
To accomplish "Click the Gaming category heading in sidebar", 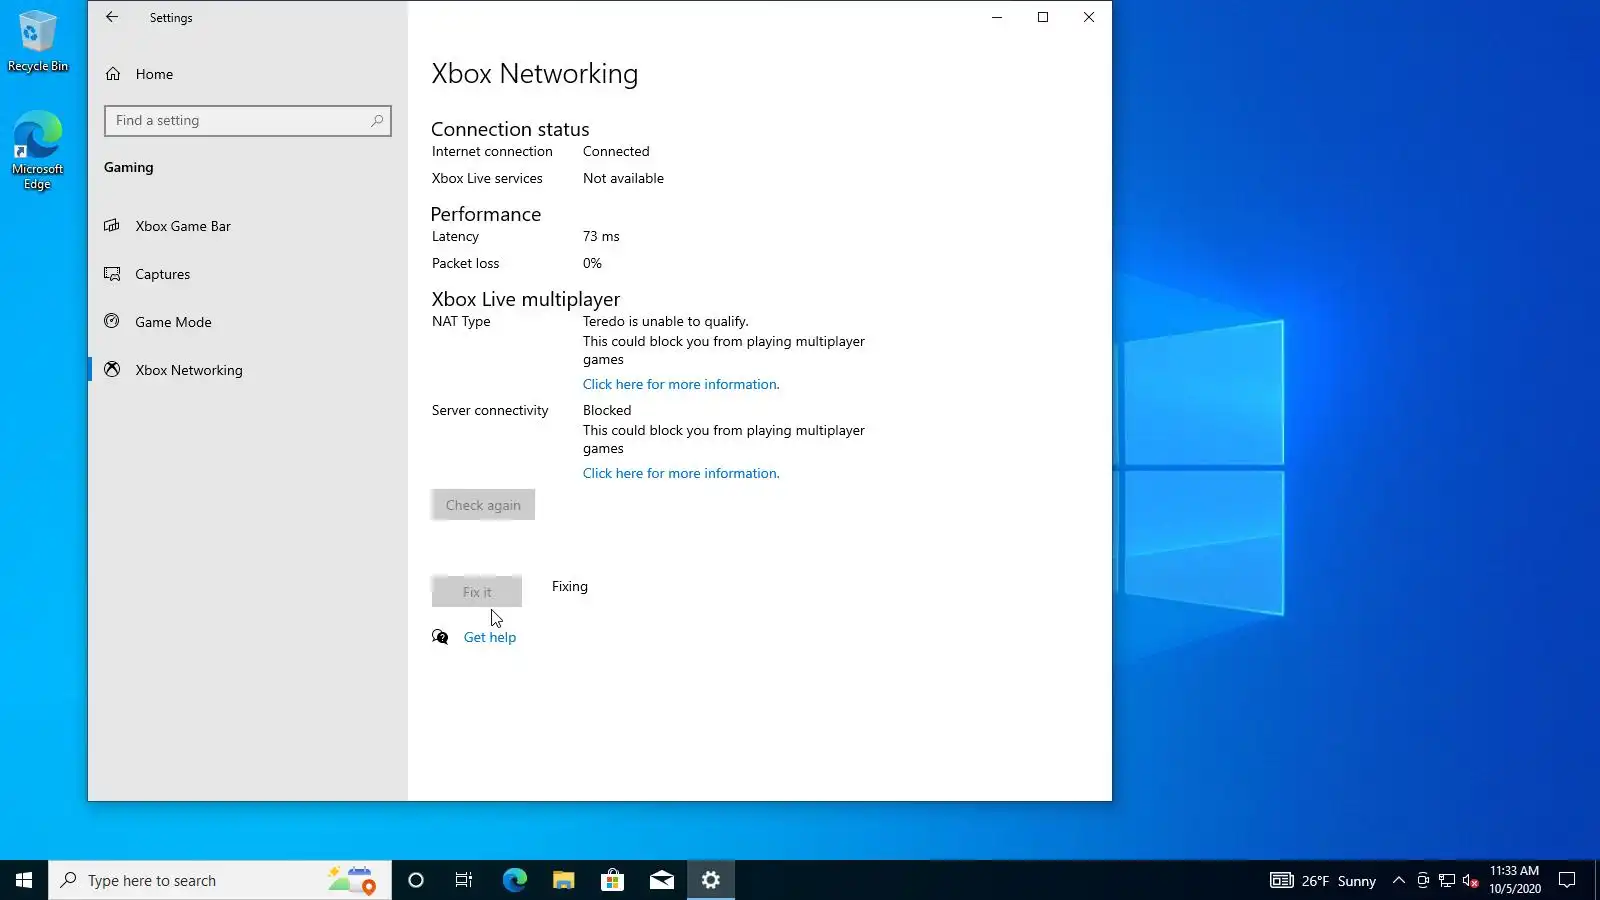I will coord(129,167).
